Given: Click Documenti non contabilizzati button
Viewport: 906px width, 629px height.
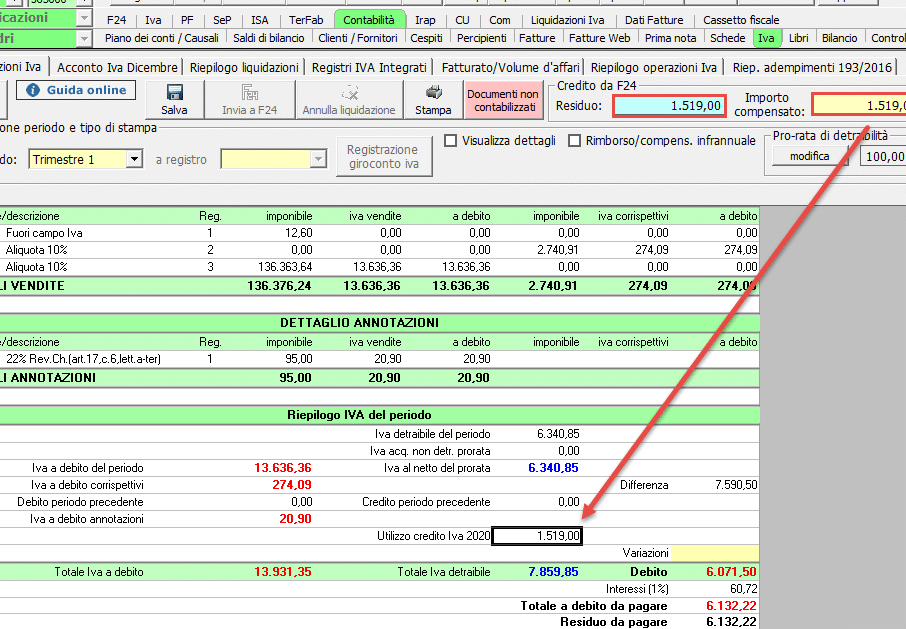Looking at the screenshot, I should pos(503,101).
